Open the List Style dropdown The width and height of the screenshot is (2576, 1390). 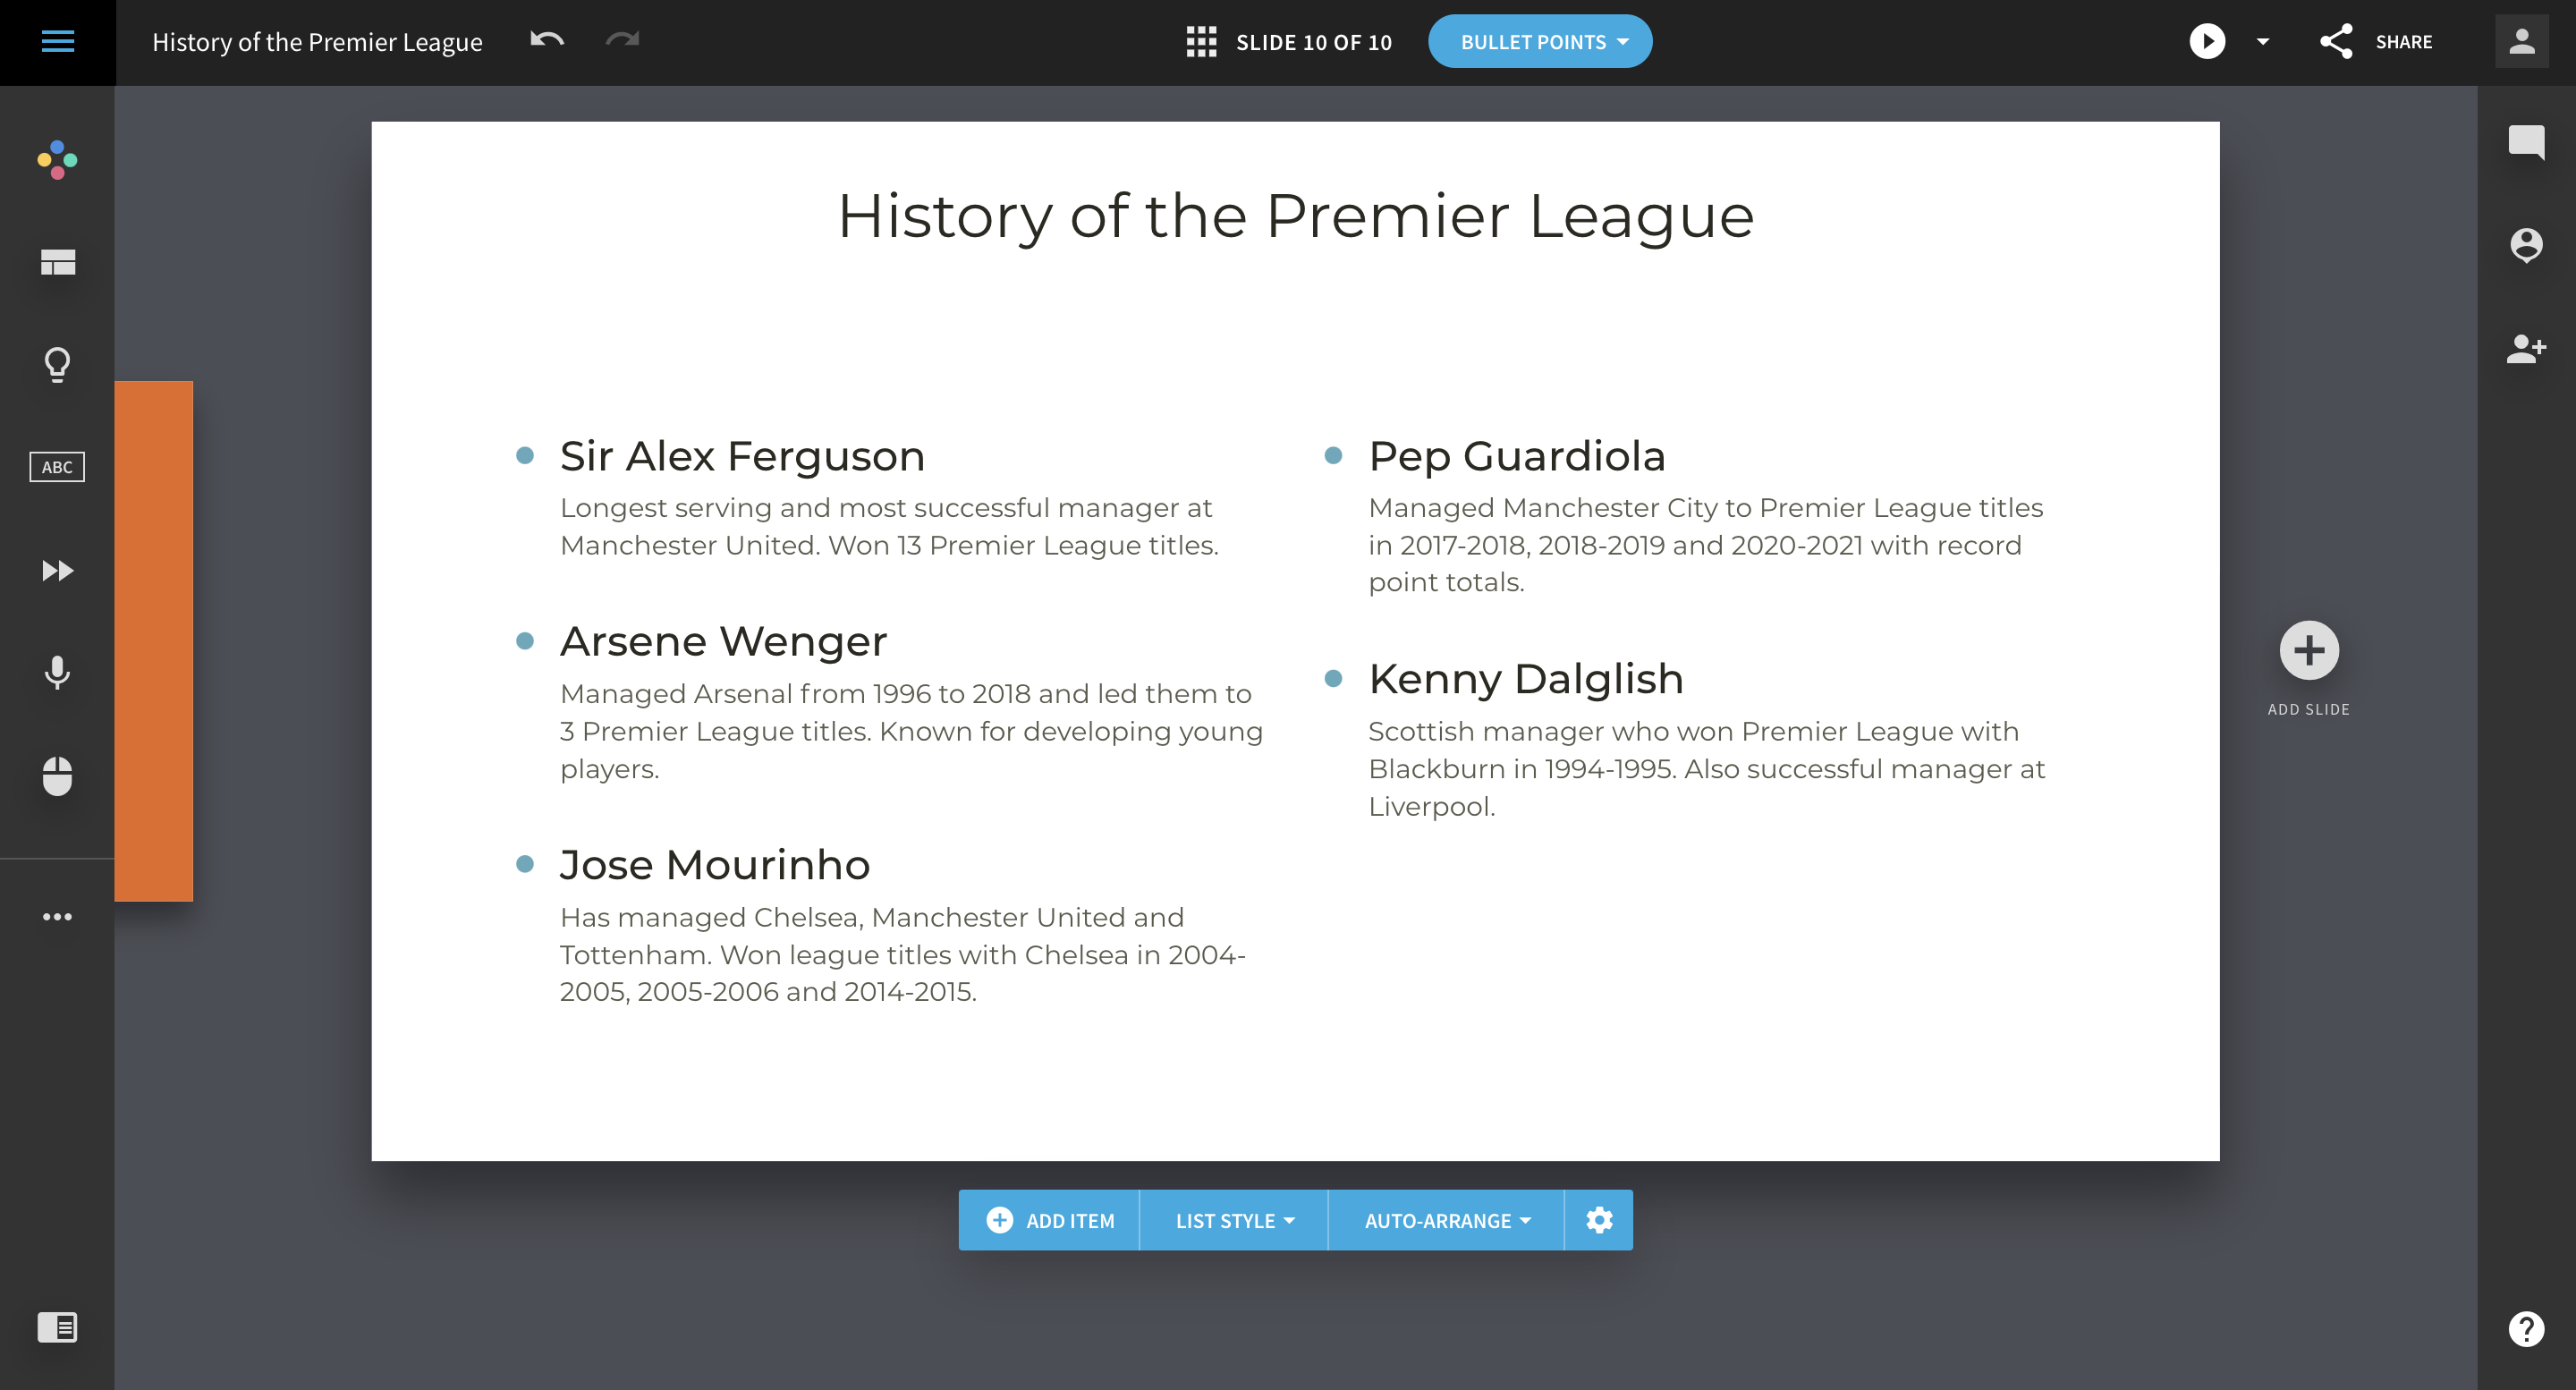(1234, 1220)
